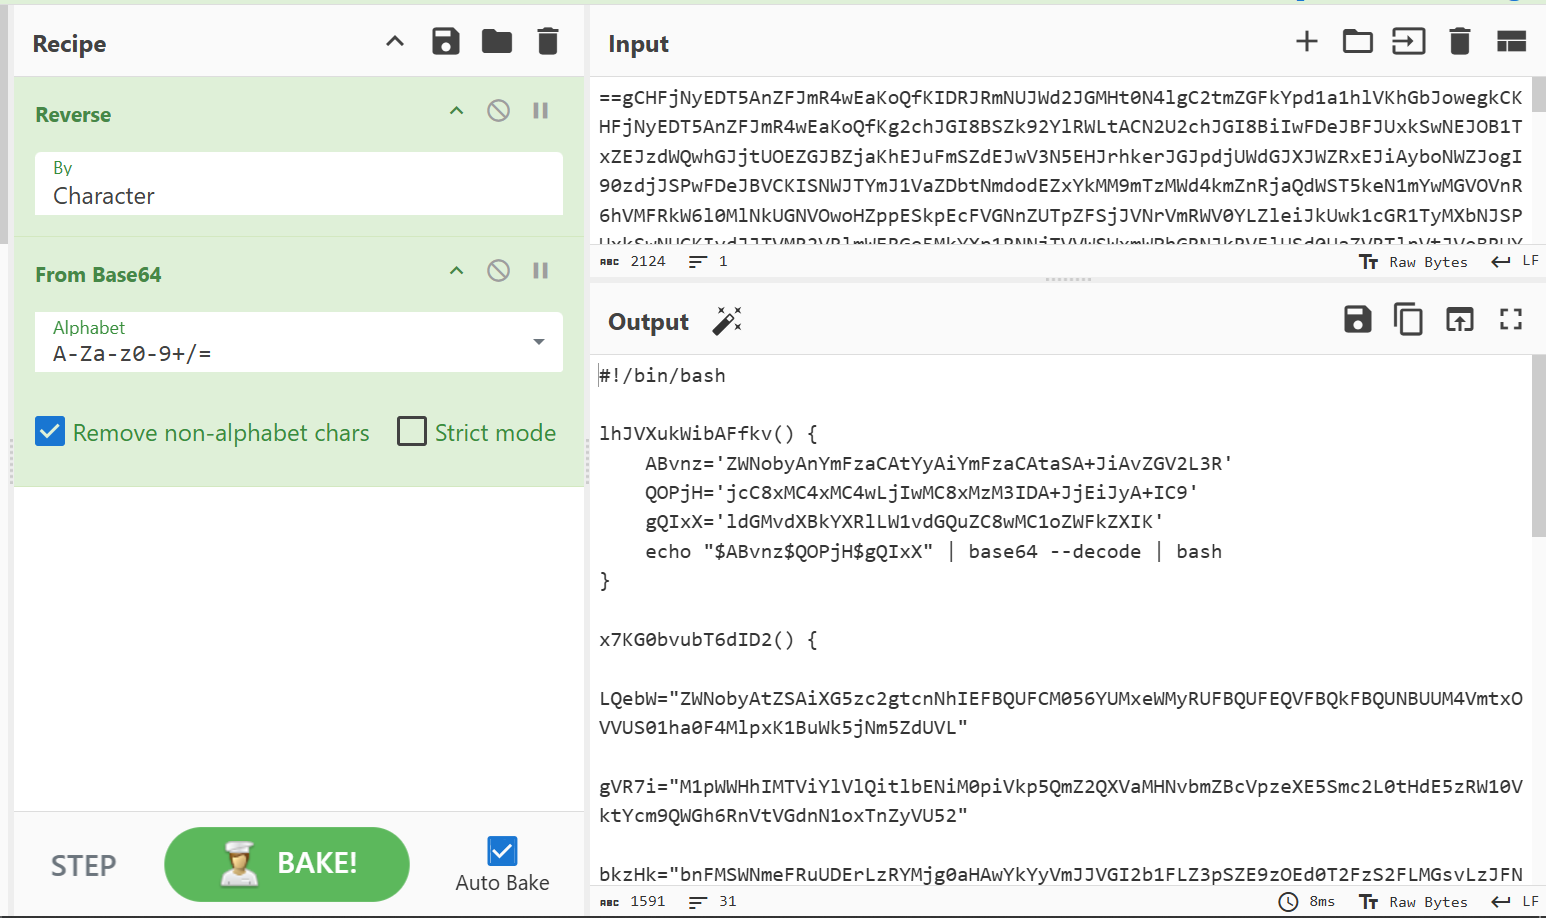
Task: Set breakpoint on From Base64 operation
Action: click(x=541, y=271)
